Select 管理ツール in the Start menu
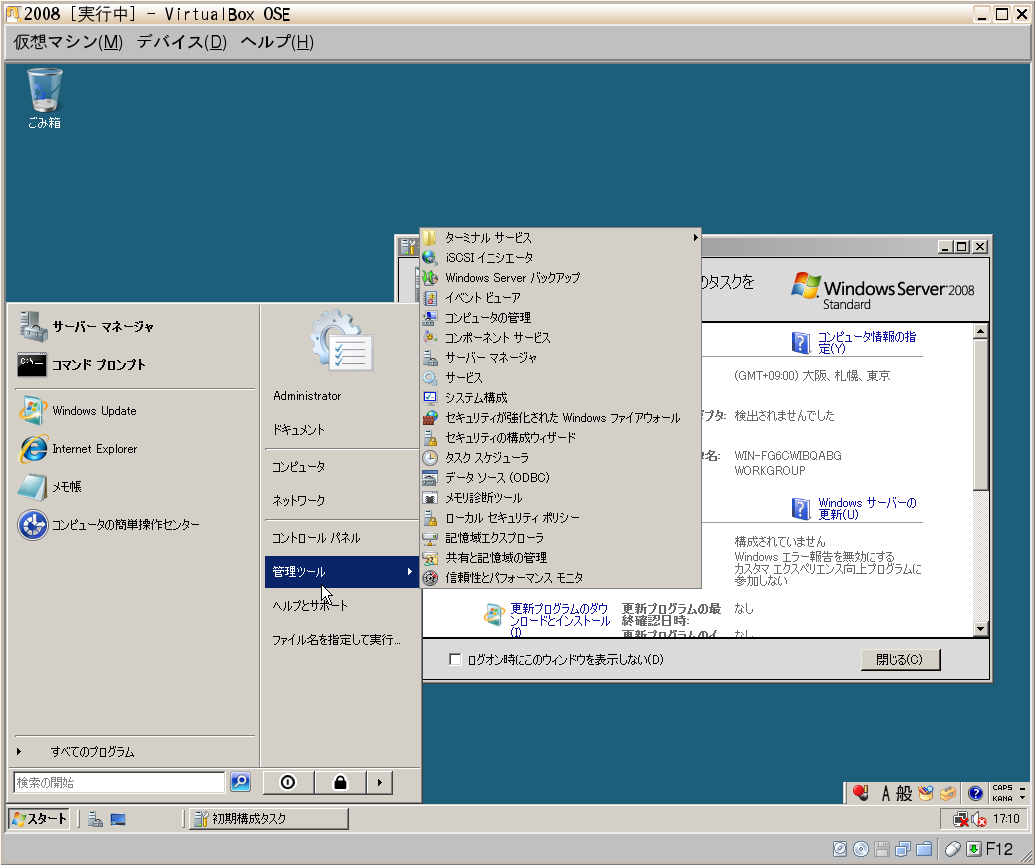 (x=342, y=572)
